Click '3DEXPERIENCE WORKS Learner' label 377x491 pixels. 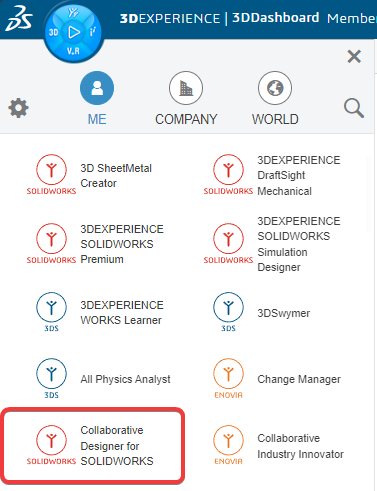click(x=122, y=313)
